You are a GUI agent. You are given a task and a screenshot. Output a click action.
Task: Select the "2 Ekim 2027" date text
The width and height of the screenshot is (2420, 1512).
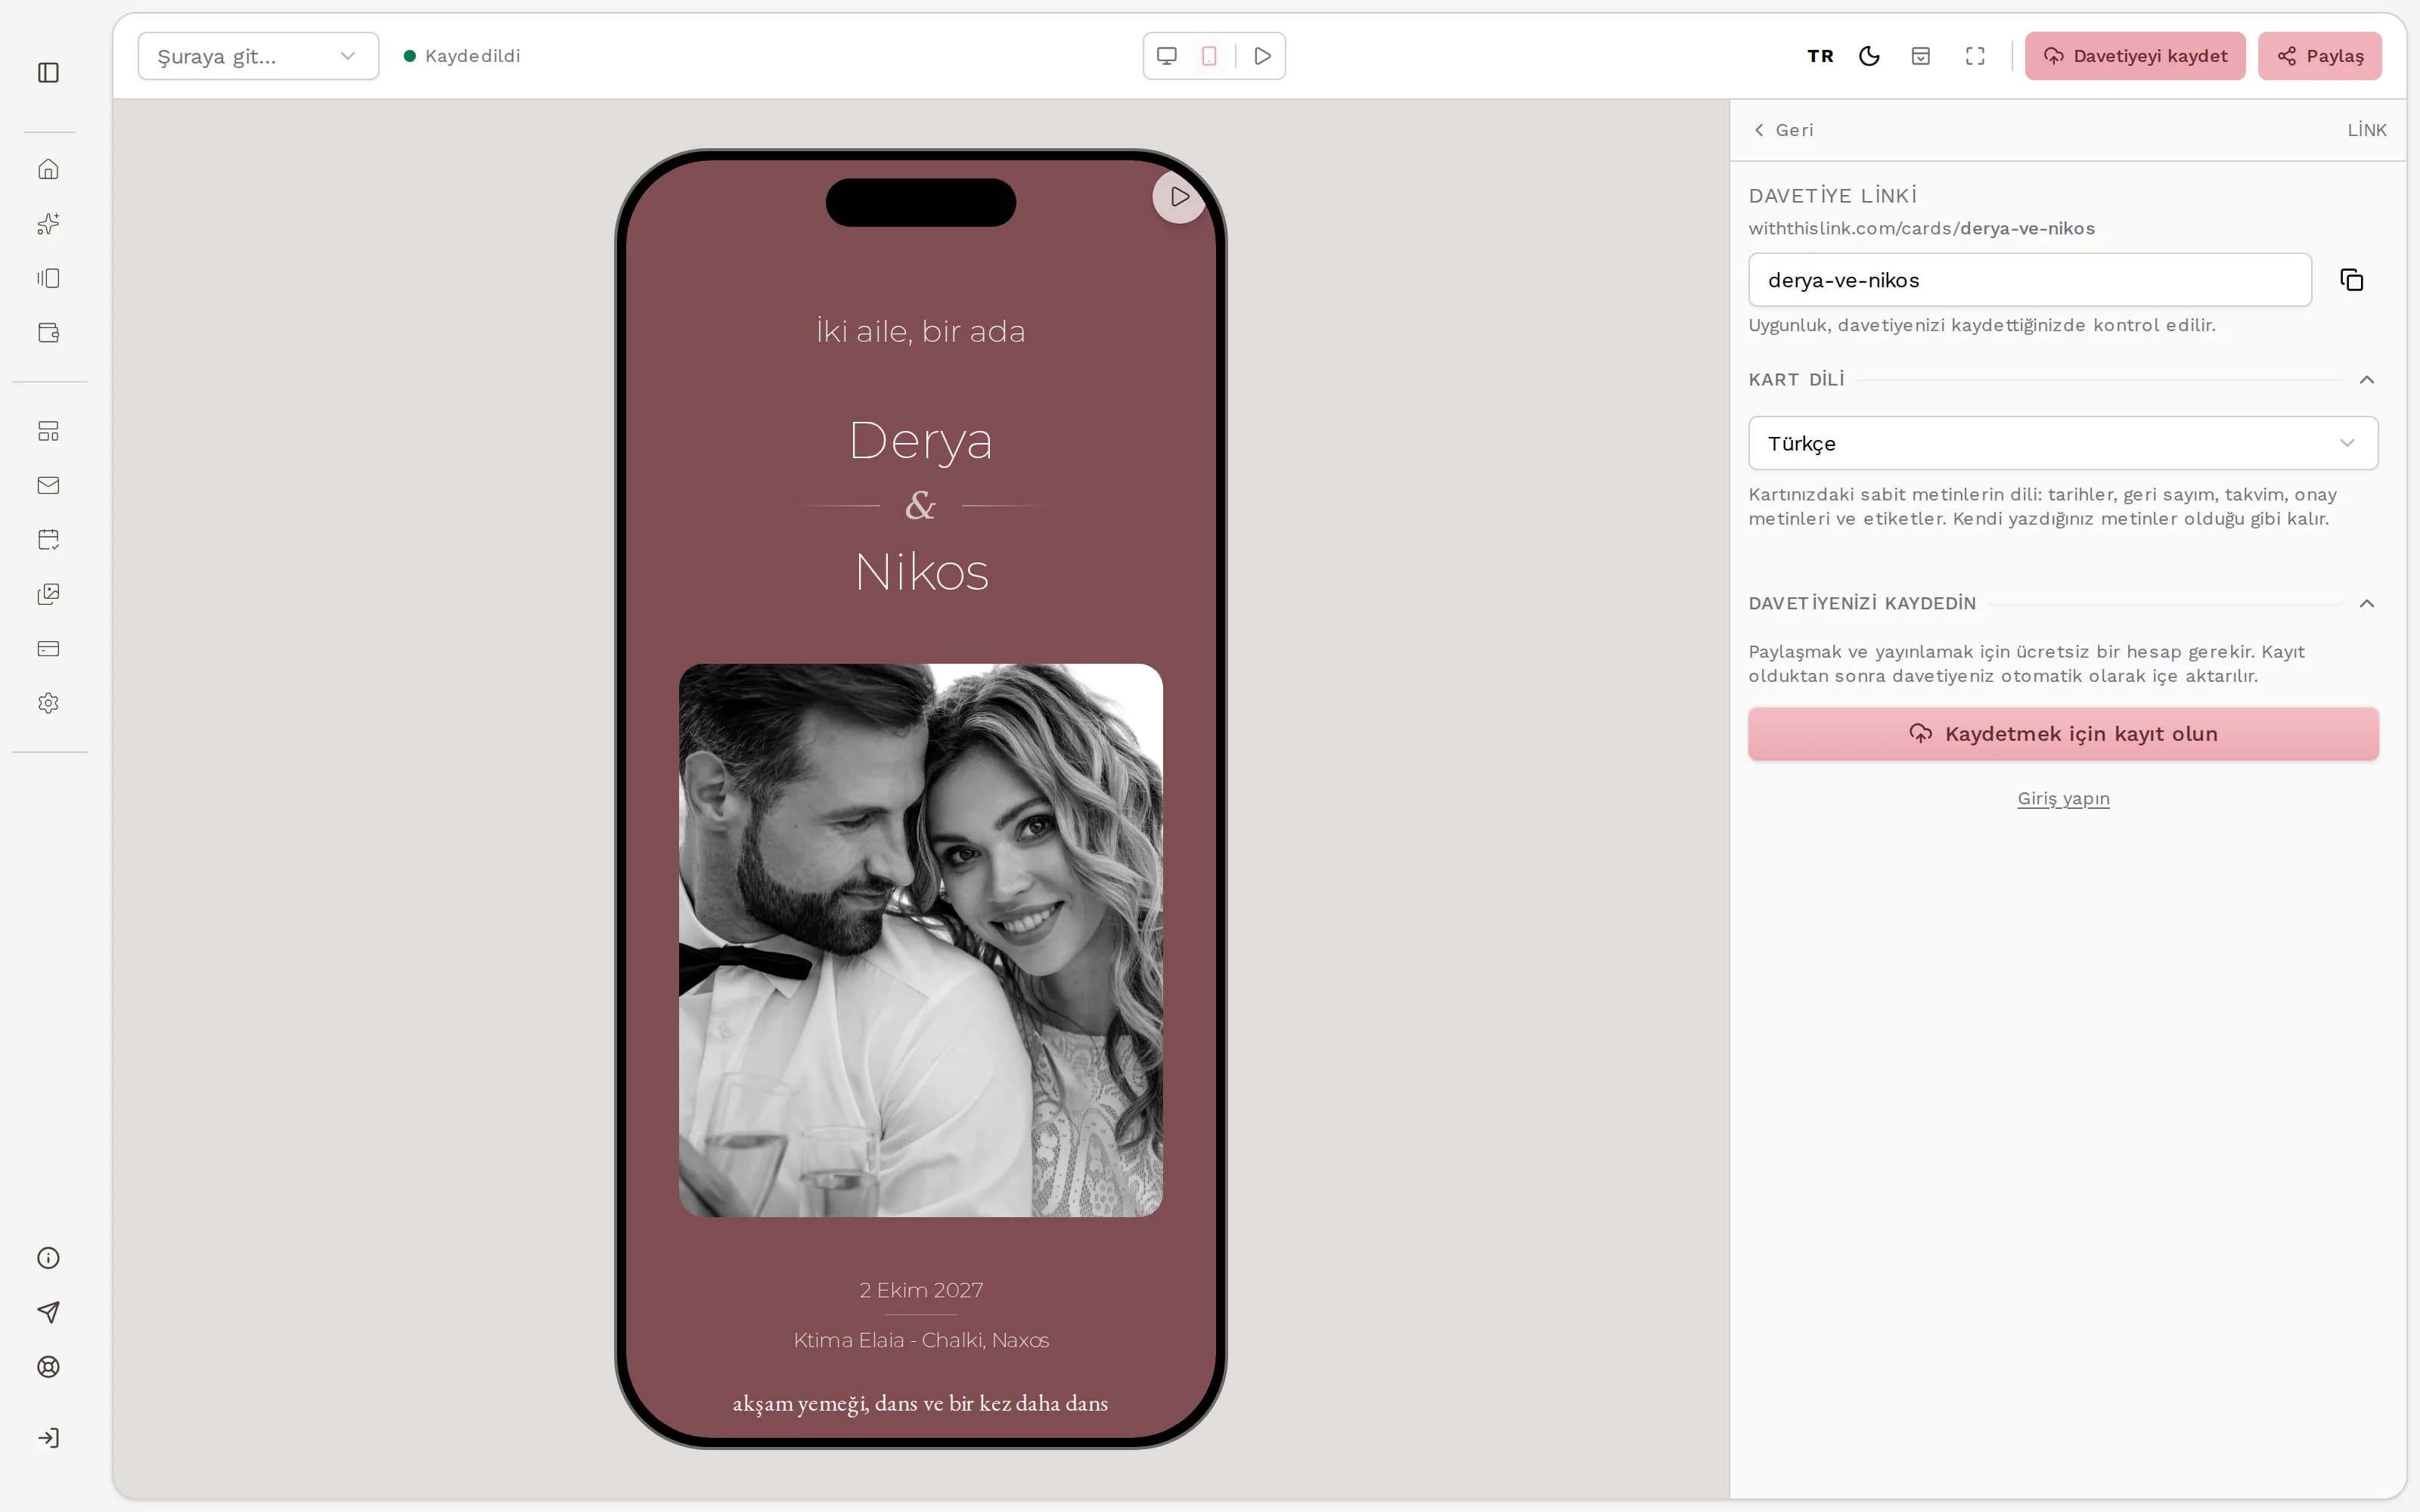pyautogui.click(x=921, y=1290)
